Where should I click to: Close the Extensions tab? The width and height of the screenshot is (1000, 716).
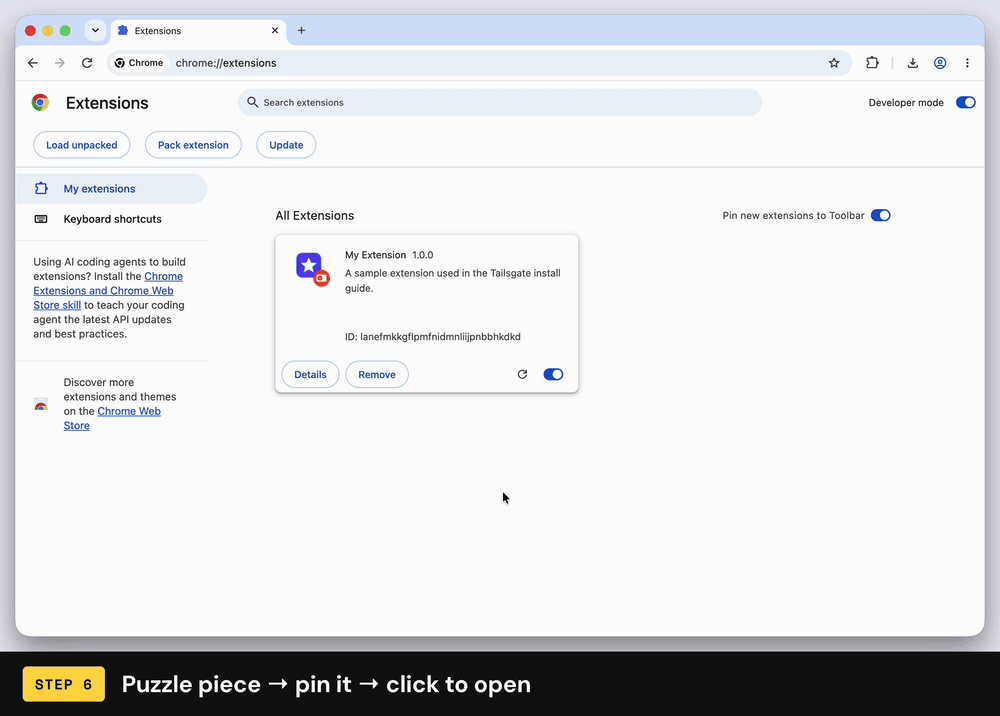pos(275,31)
